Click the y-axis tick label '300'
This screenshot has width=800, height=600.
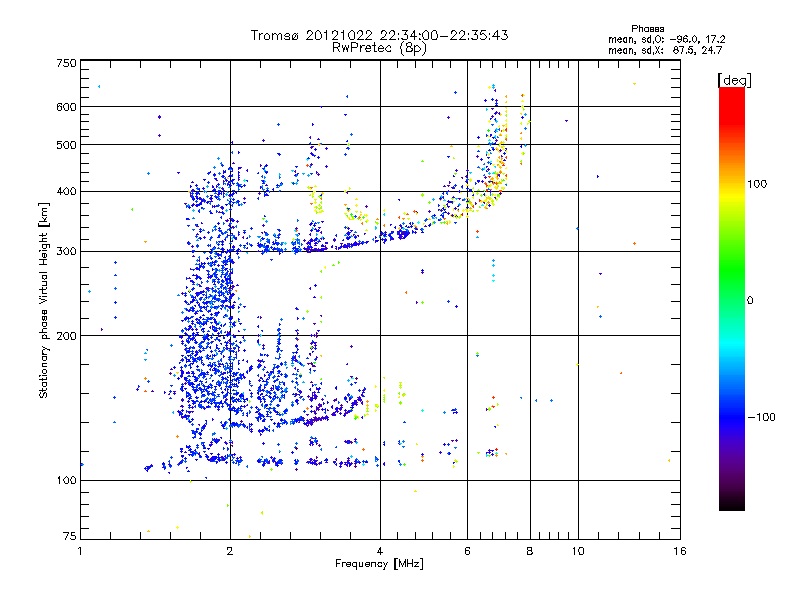pyautogui.click(x=66, y=252)
